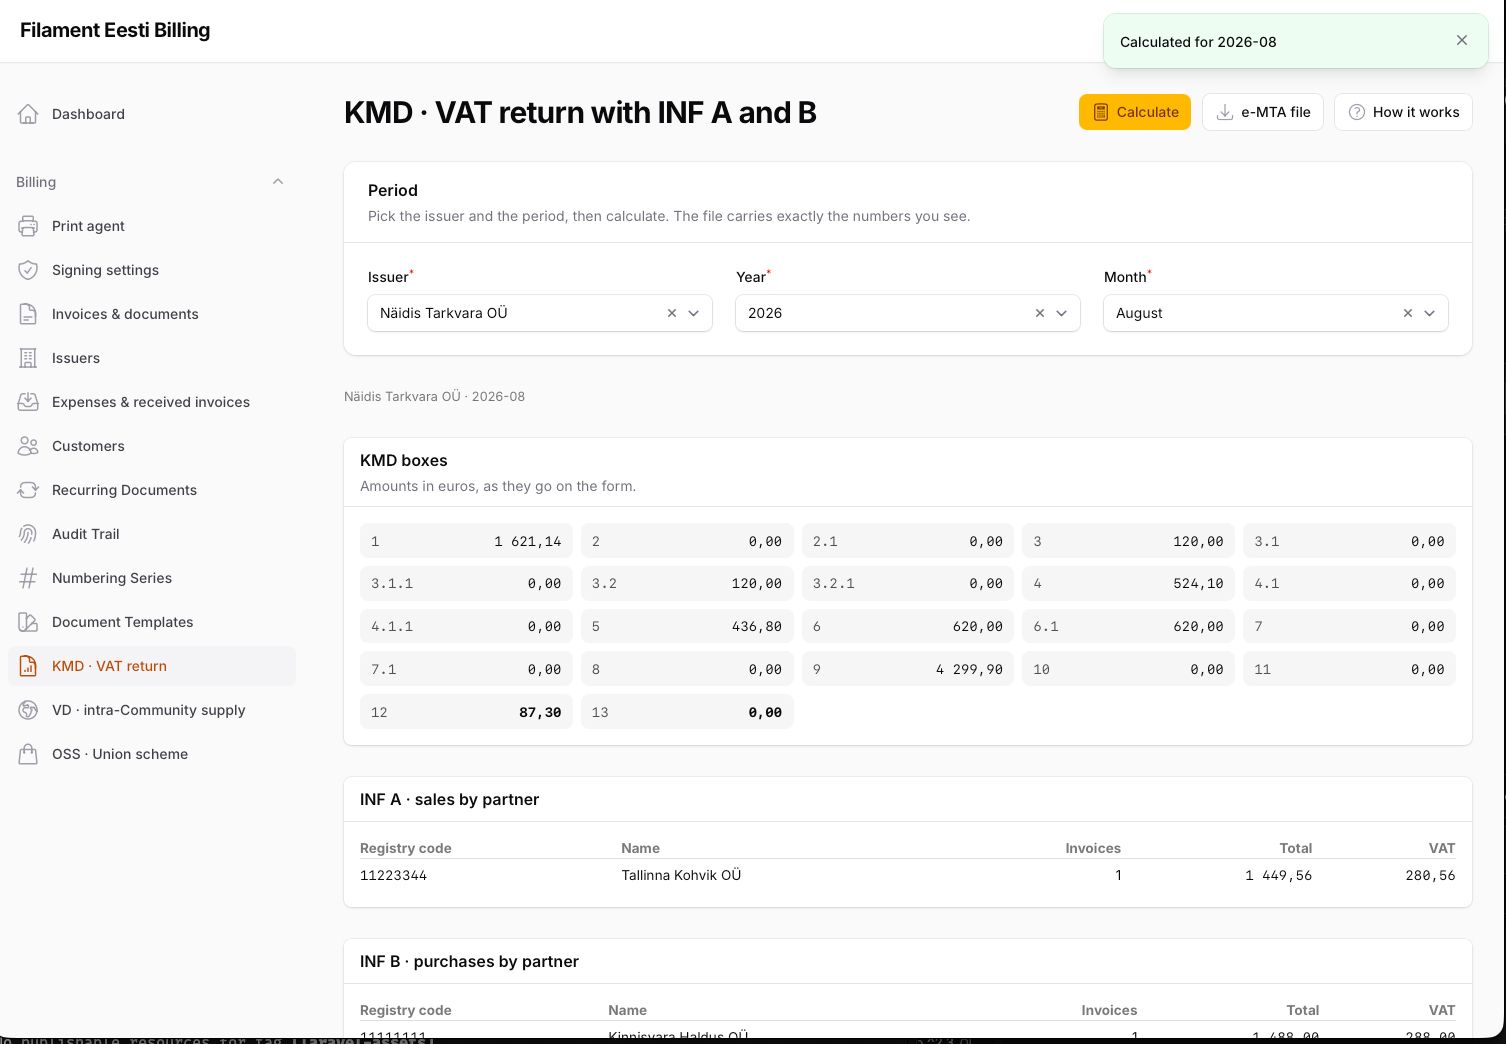Open the Year dropdown chevron

point(1062,313)
